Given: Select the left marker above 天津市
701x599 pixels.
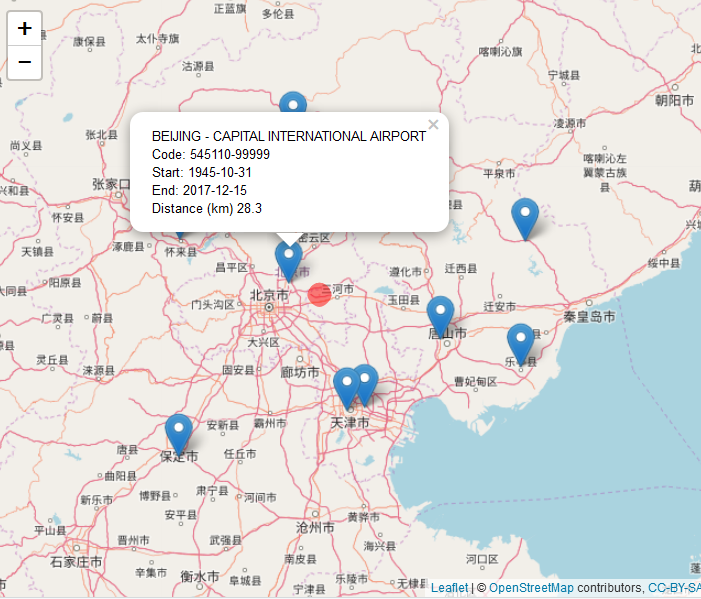Looking at the screenshot, I should click(346, 386).
